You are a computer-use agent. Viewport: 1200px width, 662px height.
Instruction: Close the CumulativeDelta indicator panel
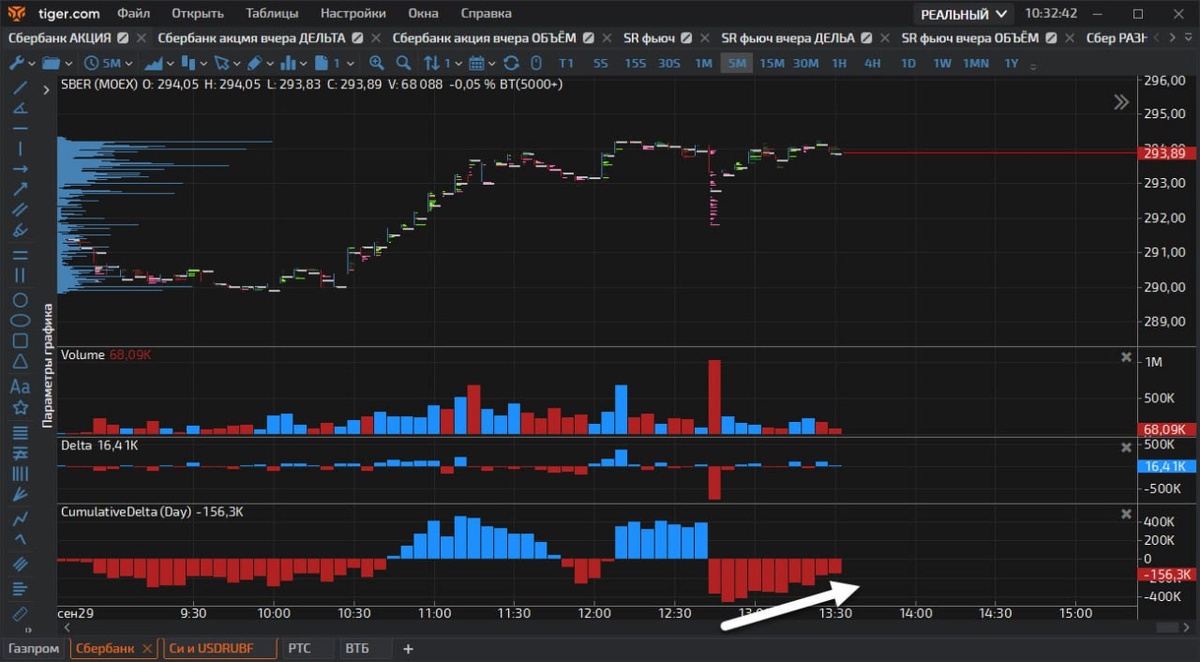1126,514
